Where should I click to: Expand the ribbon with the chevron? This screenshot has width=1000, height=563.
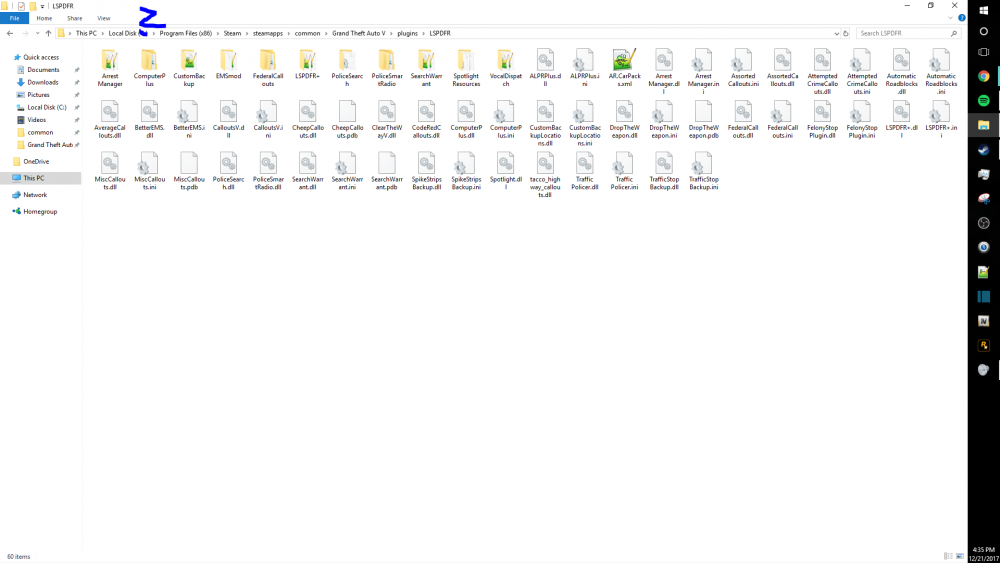[x=950, y=18]
